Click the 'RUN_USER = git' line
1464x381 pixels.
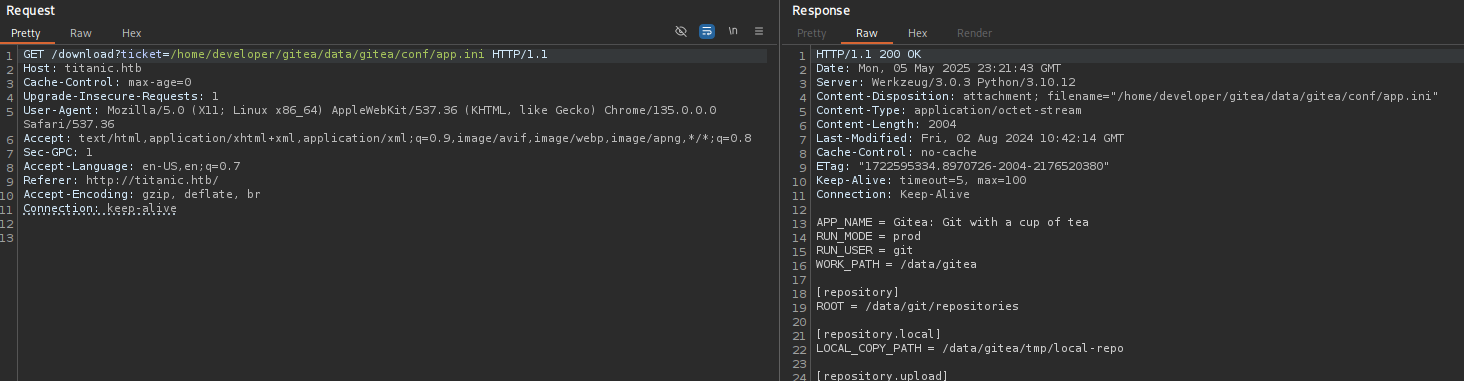[x=865, y=250]
